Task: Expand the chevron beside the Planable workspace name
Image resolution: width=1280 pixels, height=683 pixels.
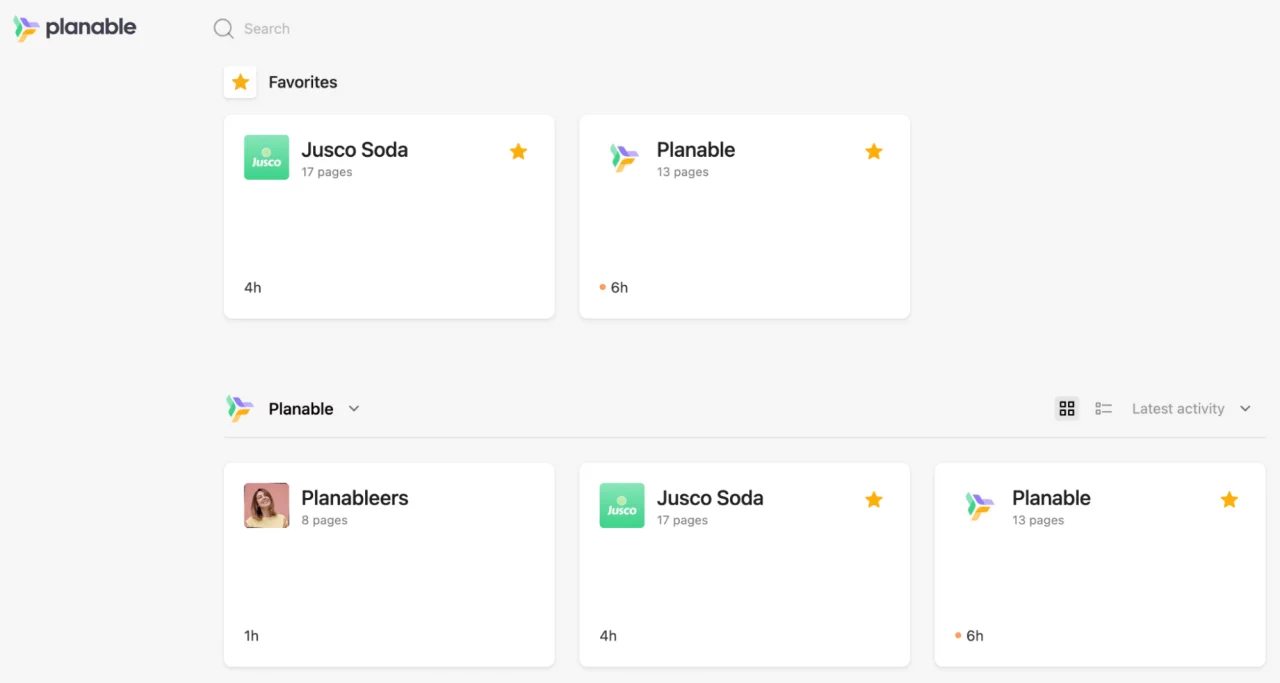Action: click(x=353, y=408)
